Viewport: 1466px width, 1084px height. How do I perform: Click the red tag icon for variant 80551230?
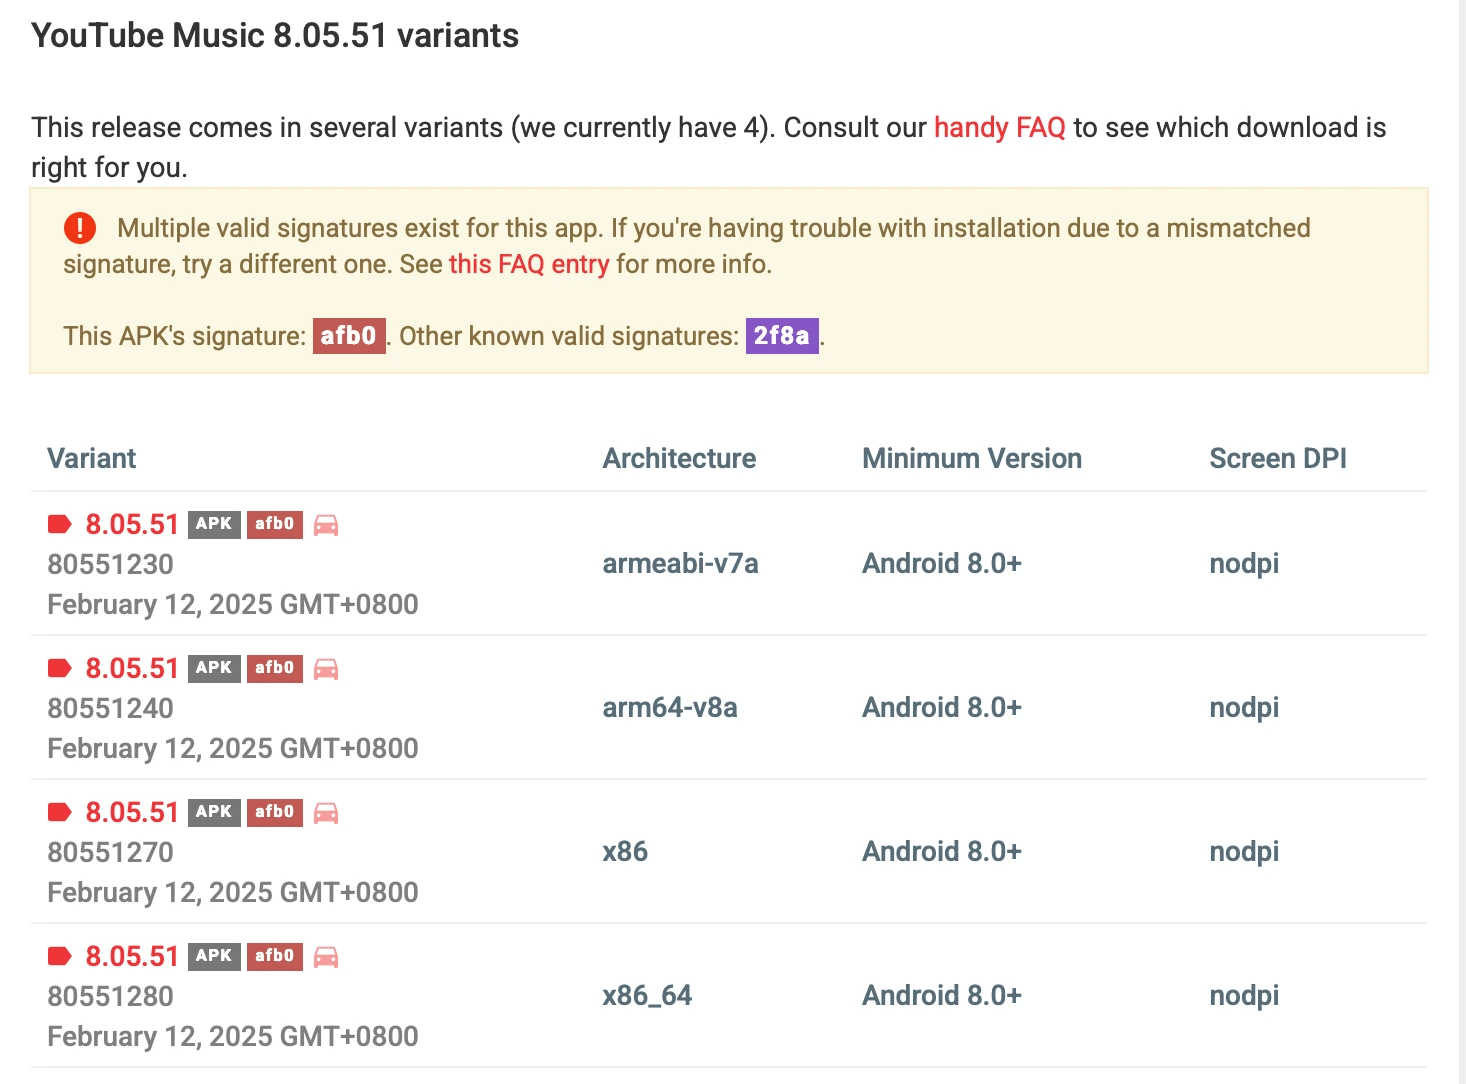click(x=60, y=524)
